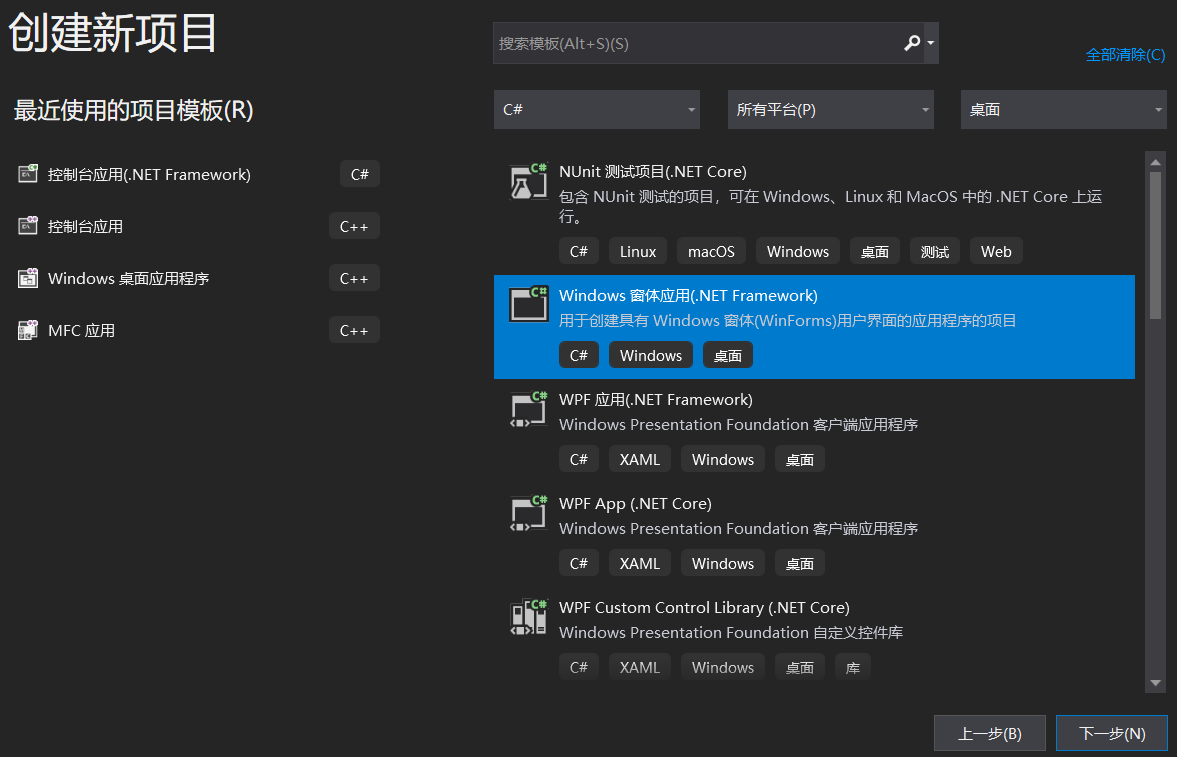Click the scrollbar down arrow of template list

tap(1155, 683)
